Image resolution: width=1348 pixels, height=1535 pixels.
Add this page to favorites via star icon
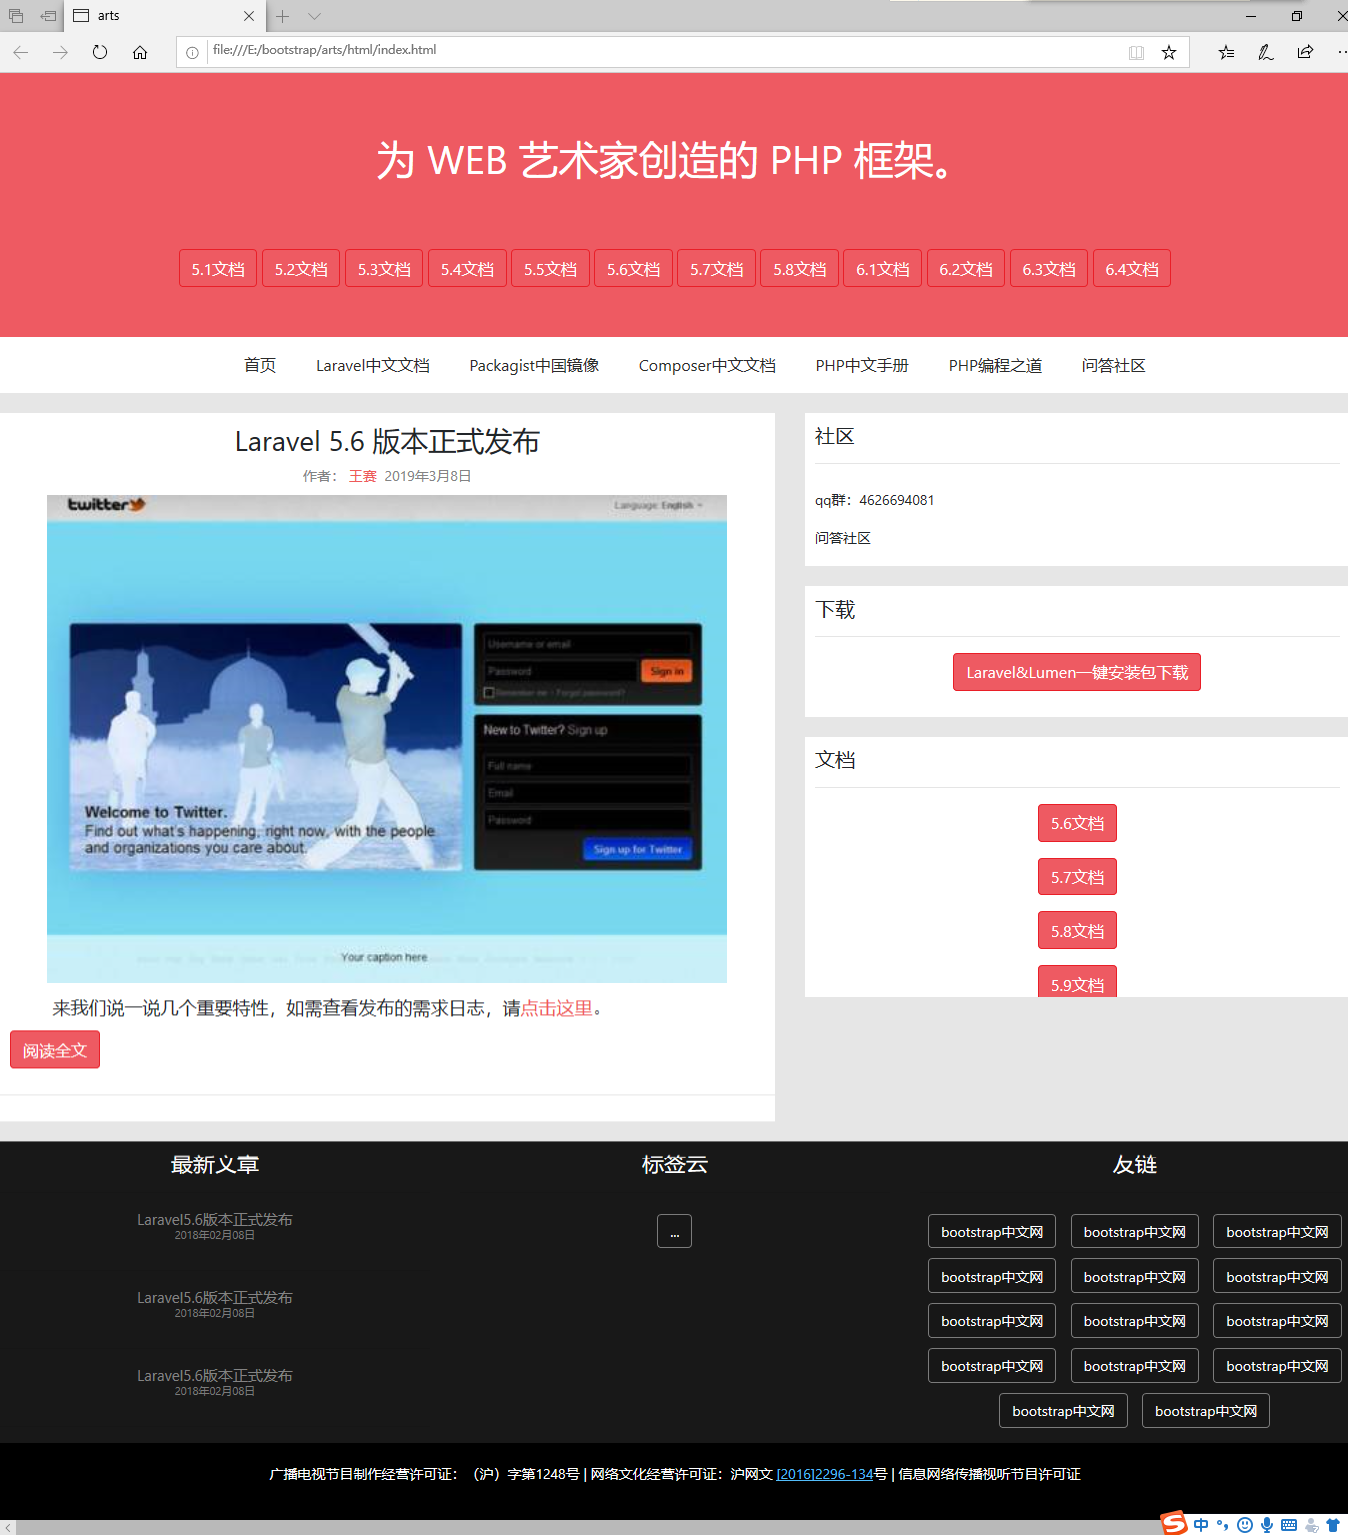1169,52
